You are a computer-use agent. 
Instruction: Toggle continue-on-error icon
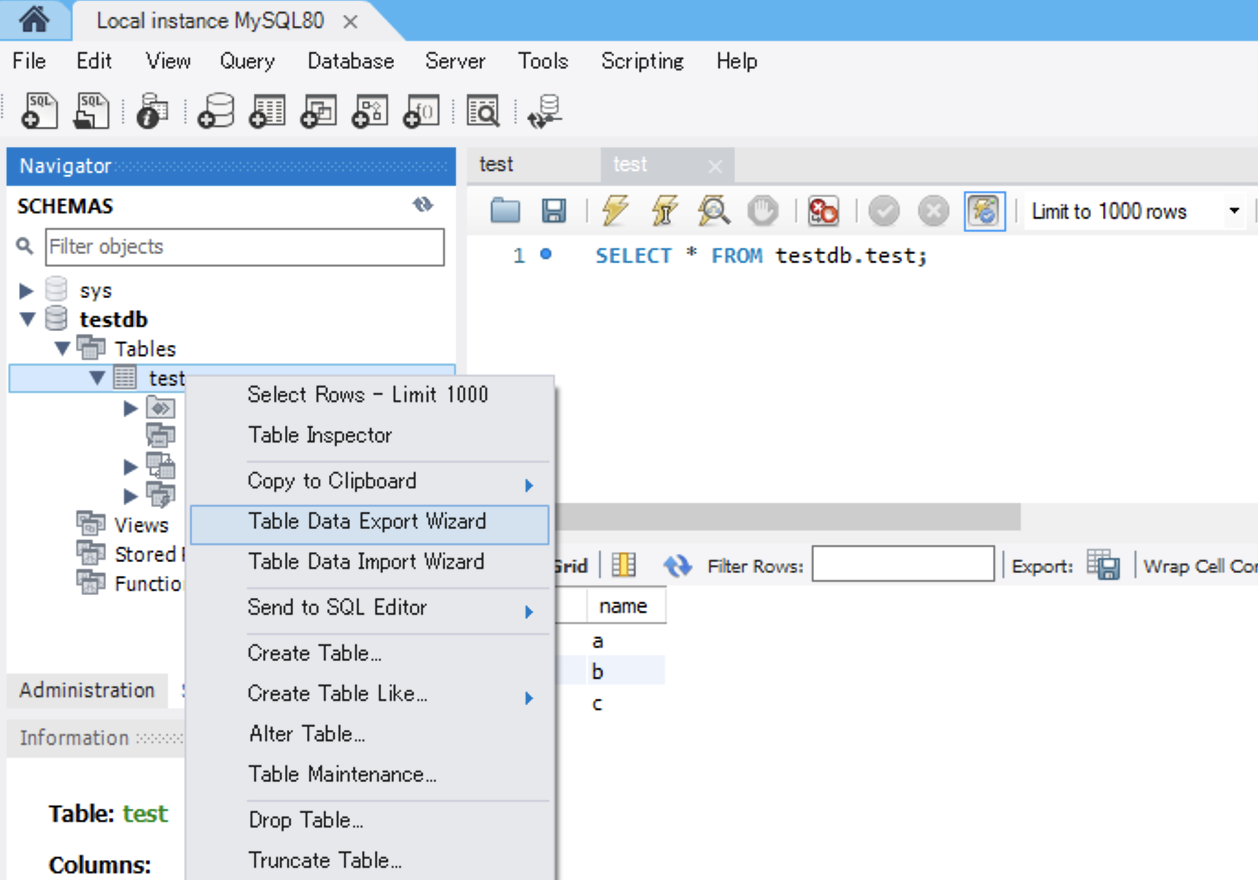pyautogui.click(x=823, y=210)
